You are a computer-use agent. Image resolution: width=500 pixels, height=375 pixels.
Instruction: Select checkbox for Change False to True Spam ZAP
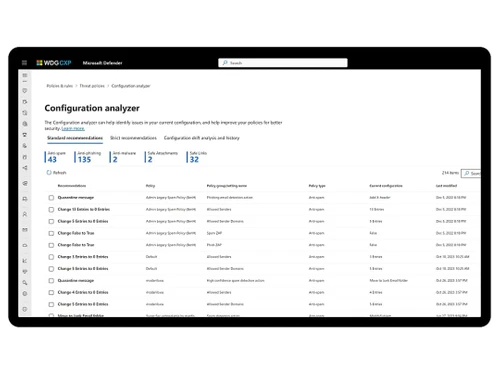(x=51, y=233)
